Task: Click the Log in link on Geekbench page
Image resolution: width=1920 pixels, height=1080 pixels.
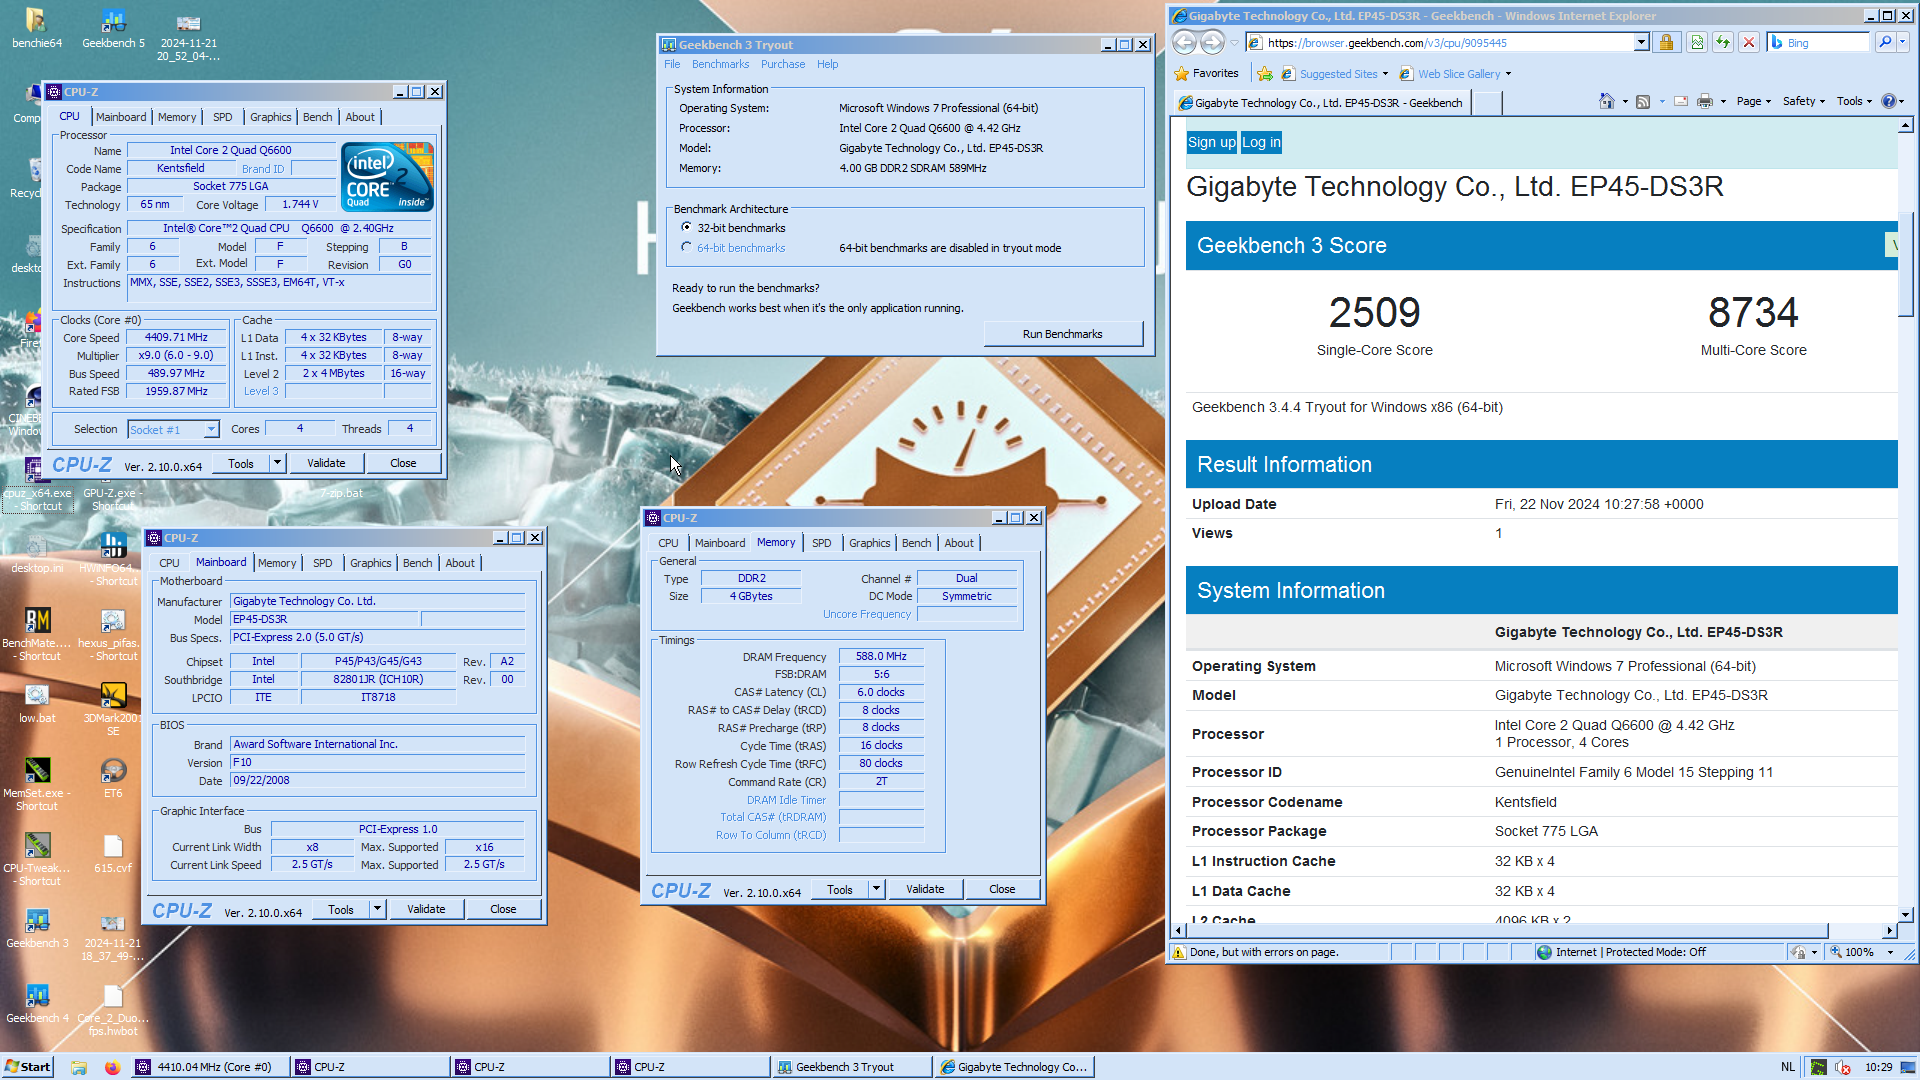Action: click(1261, 143)
